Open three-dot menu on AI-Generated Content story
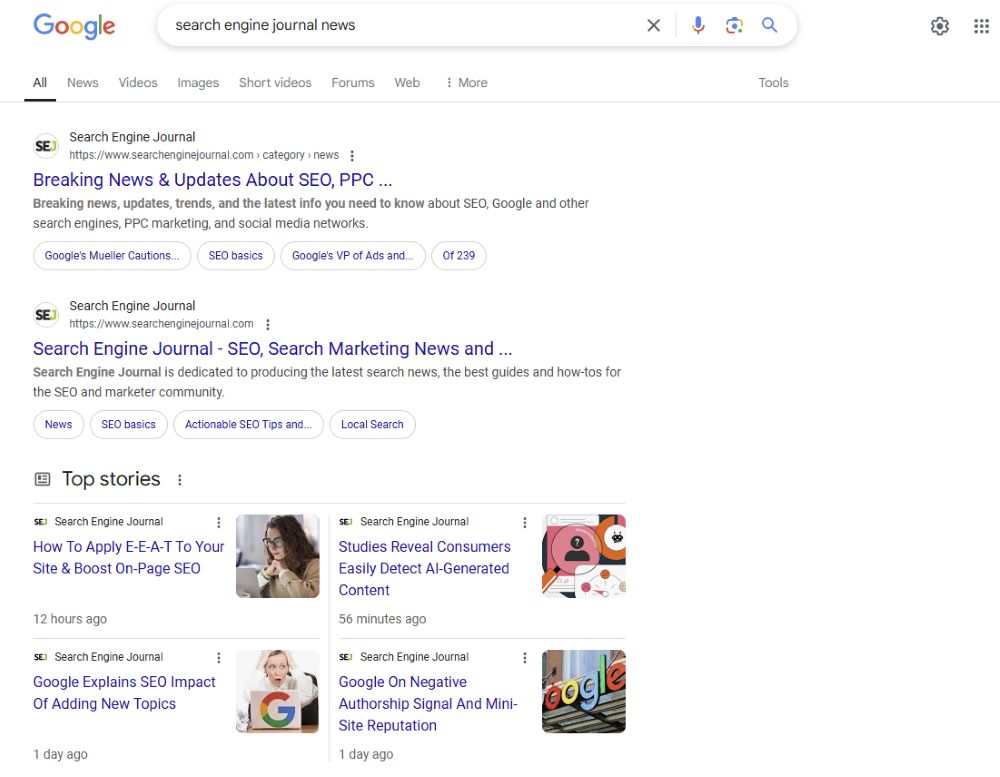The image size is (1000, 777). click(x=525, y=522)
